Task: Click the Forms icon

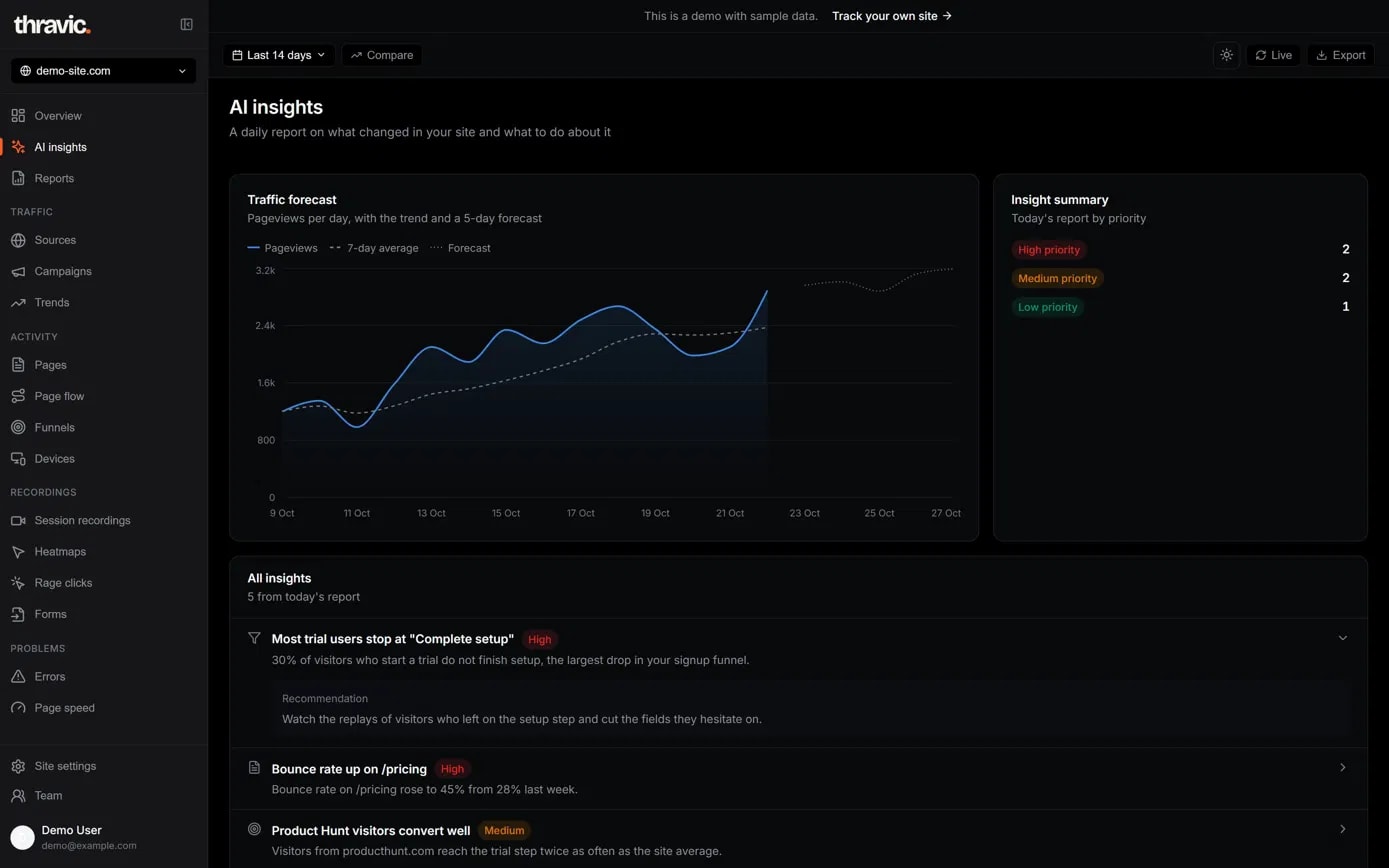Action: pyautogui.click(x=18, y=614)
